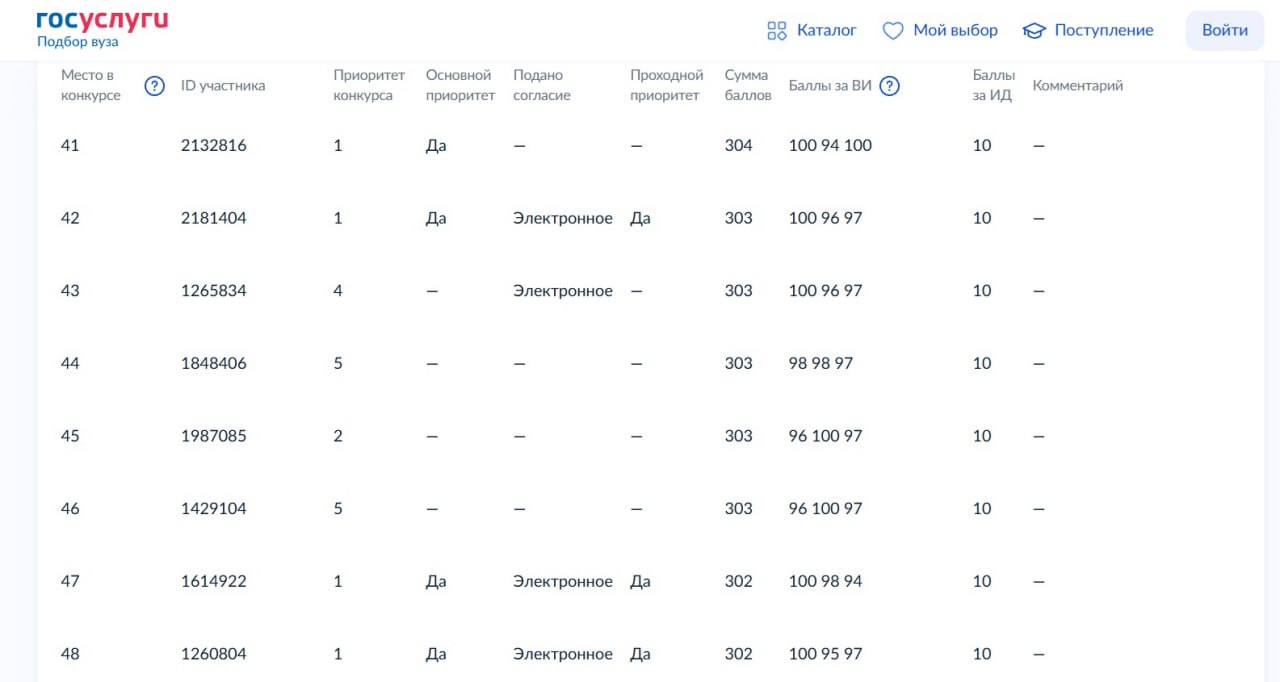Click the Подбор вуза link under logo
Viewport: 1280px width, 682px height.
point(78,42)
